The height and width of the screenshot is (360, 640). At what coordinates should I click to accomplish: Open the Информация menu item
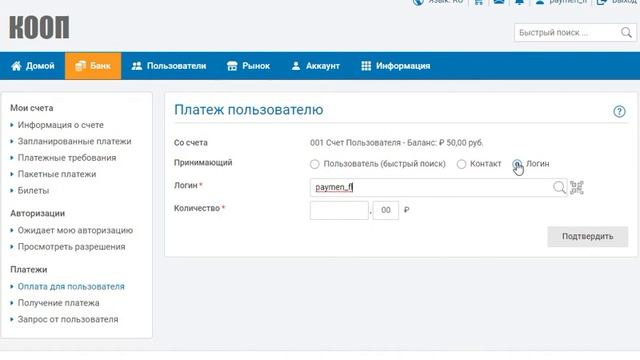(396, 66)
